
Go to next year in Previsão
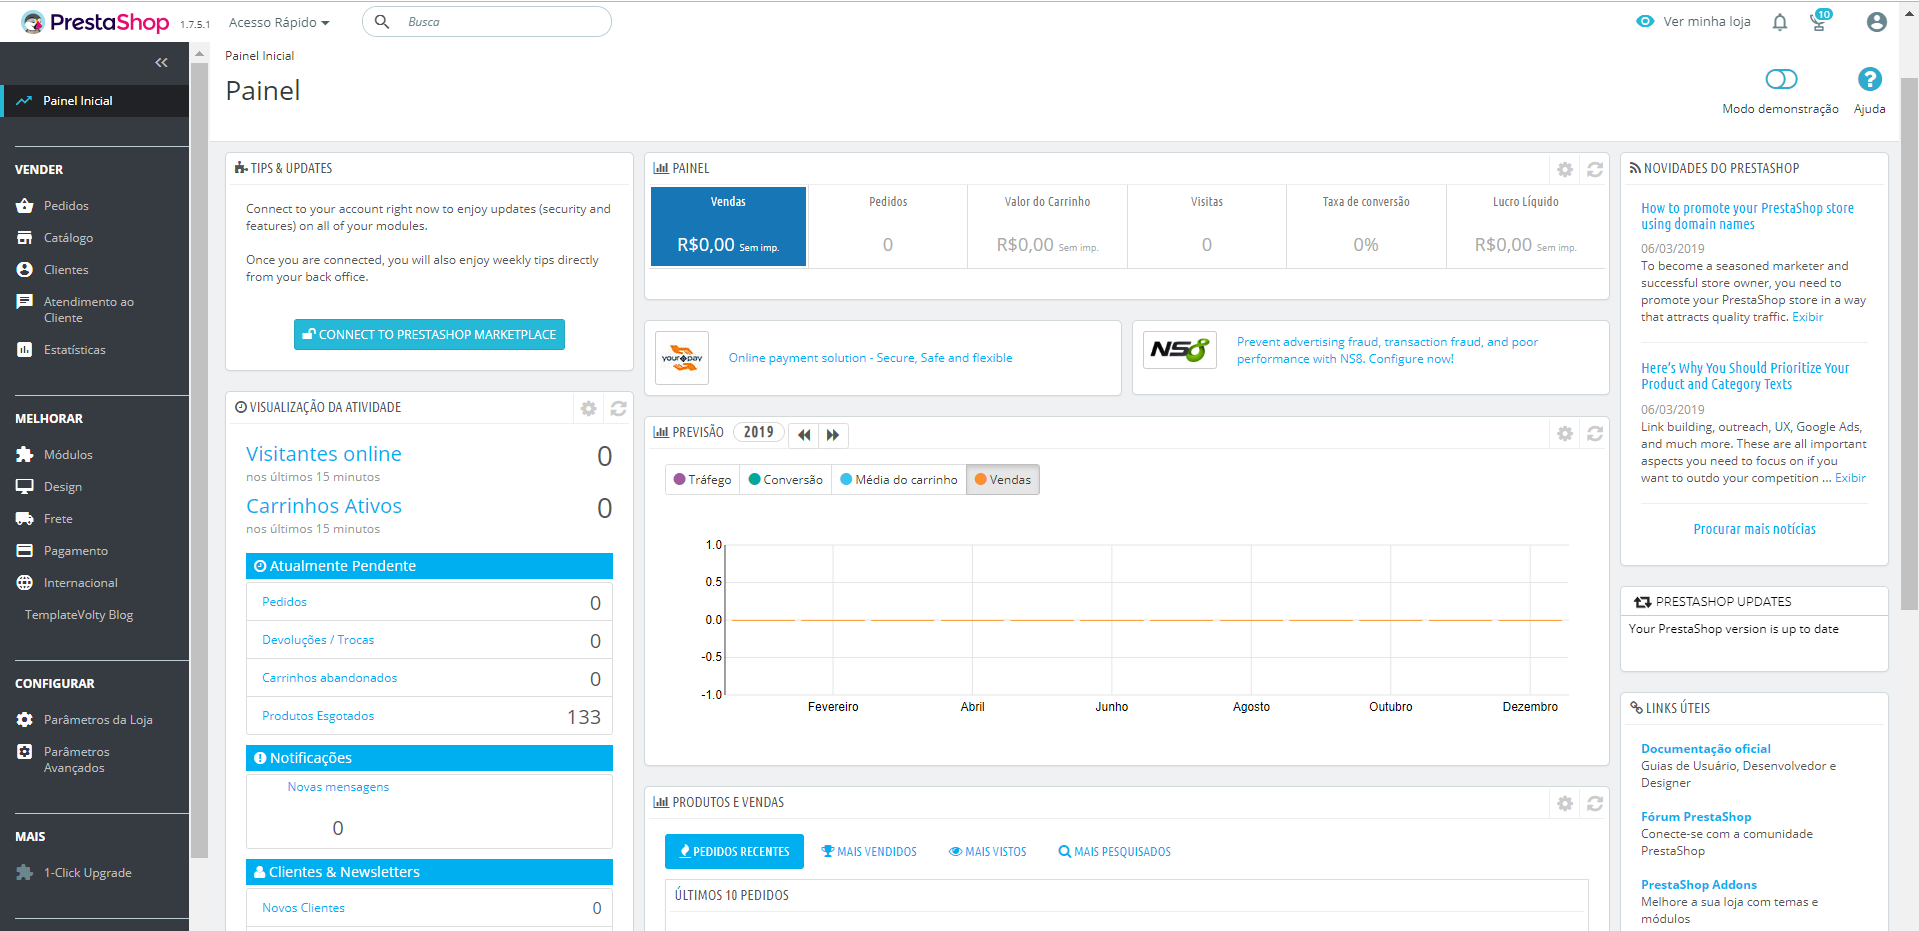[833, 435]
